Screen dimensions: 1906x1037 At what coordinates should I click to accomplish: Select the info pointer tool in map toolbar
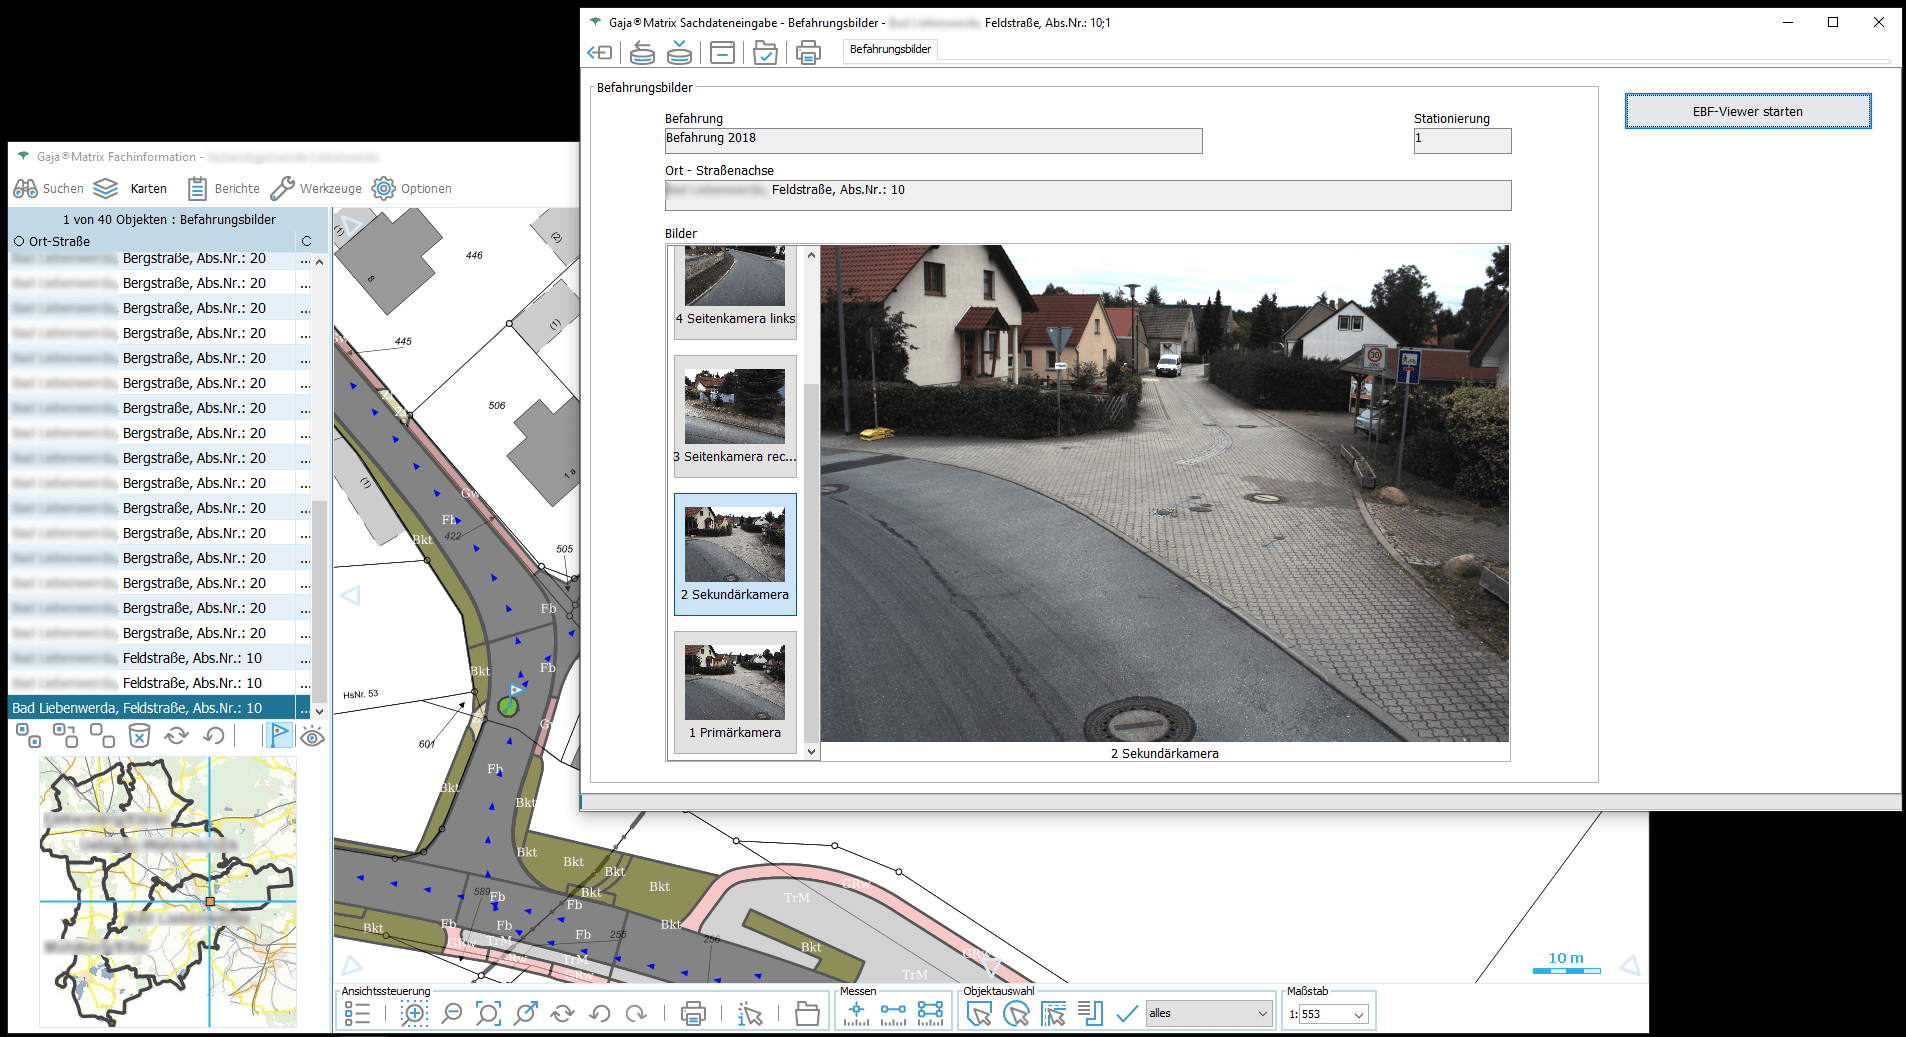click(x=749, y=1014)
